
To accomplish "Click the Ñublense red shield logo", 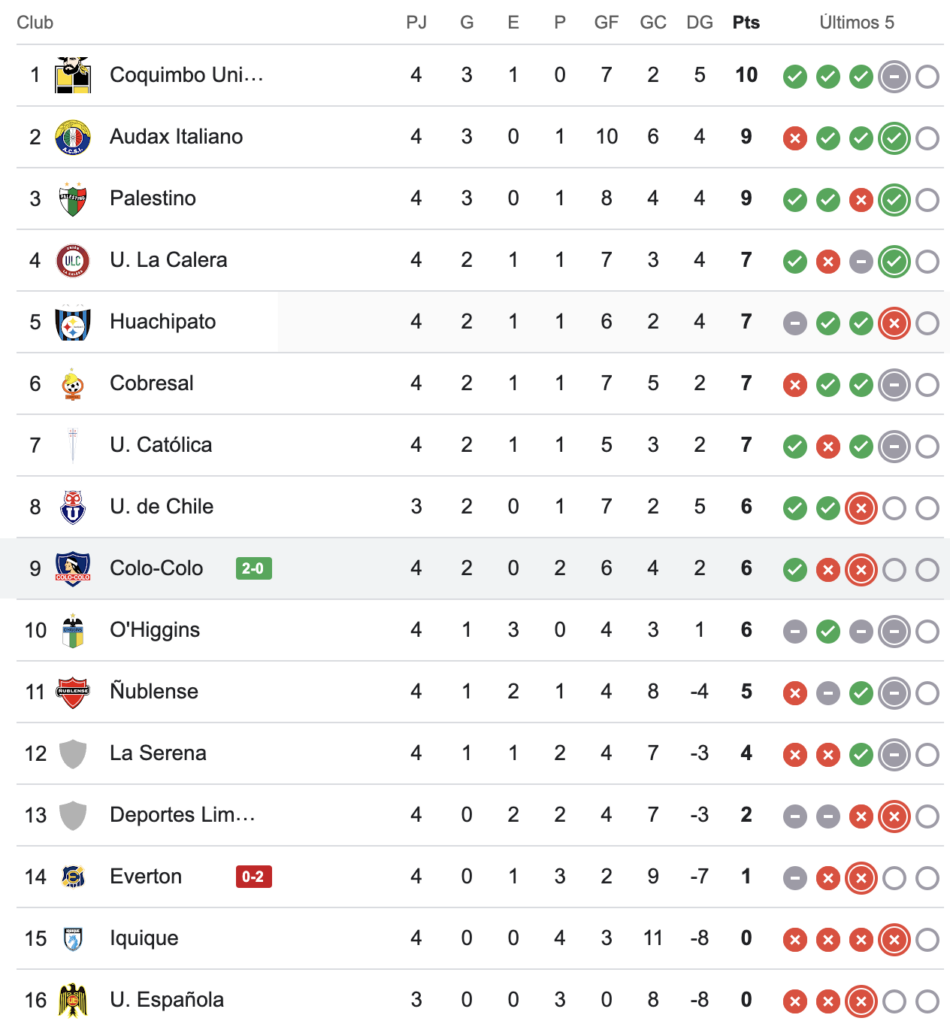I will pyautogui.click(x=73, y=692).
